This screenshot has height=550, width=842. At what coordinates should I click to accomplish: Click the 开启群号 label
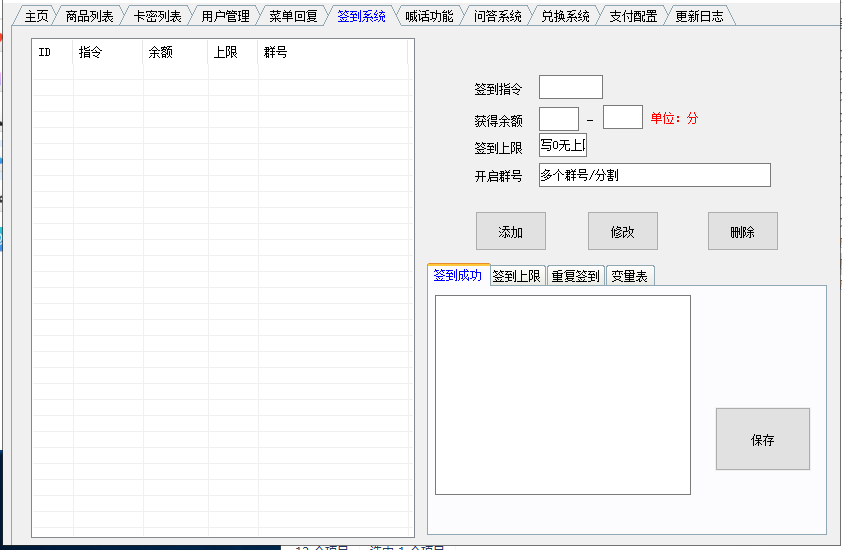coord(498,176)
